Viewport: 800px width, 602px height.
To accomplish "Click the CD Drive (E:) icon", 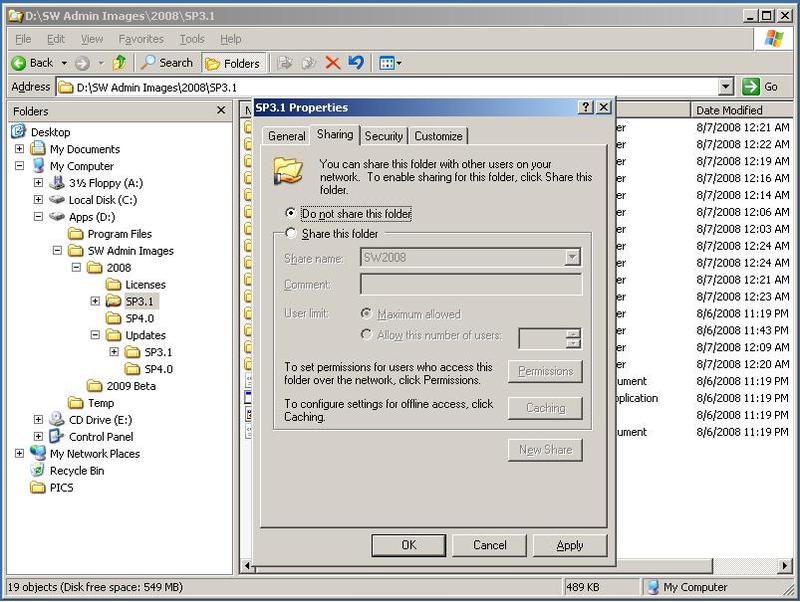I will (x=56, y=419).
